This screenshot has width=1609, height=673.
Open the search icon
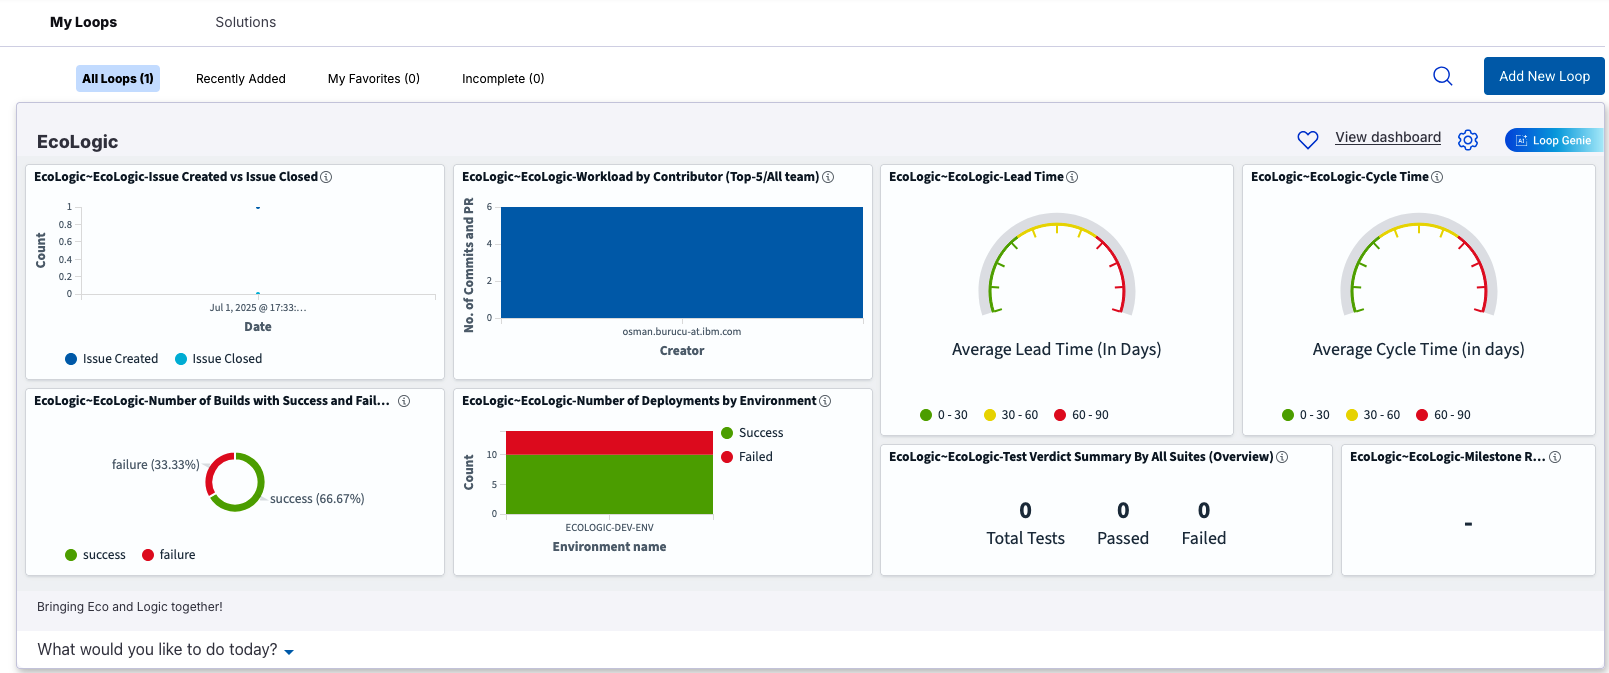1442,76
